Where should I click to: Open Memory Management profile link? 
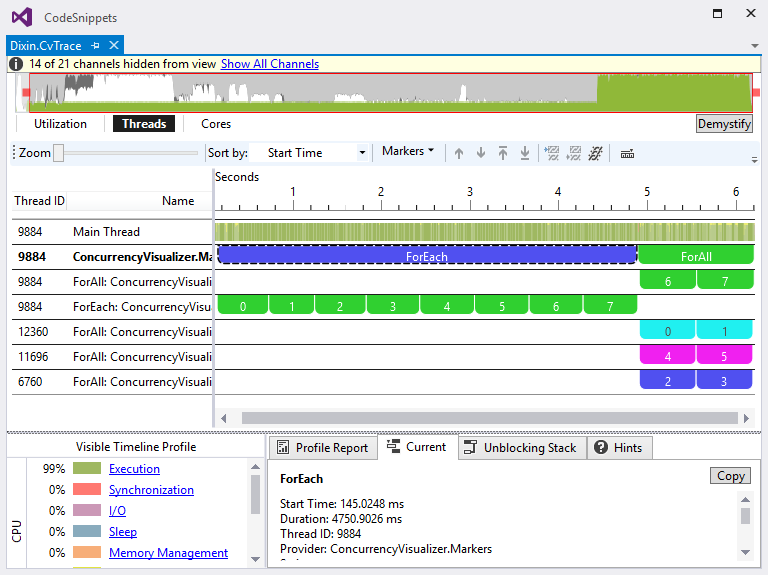coord(168,553)
